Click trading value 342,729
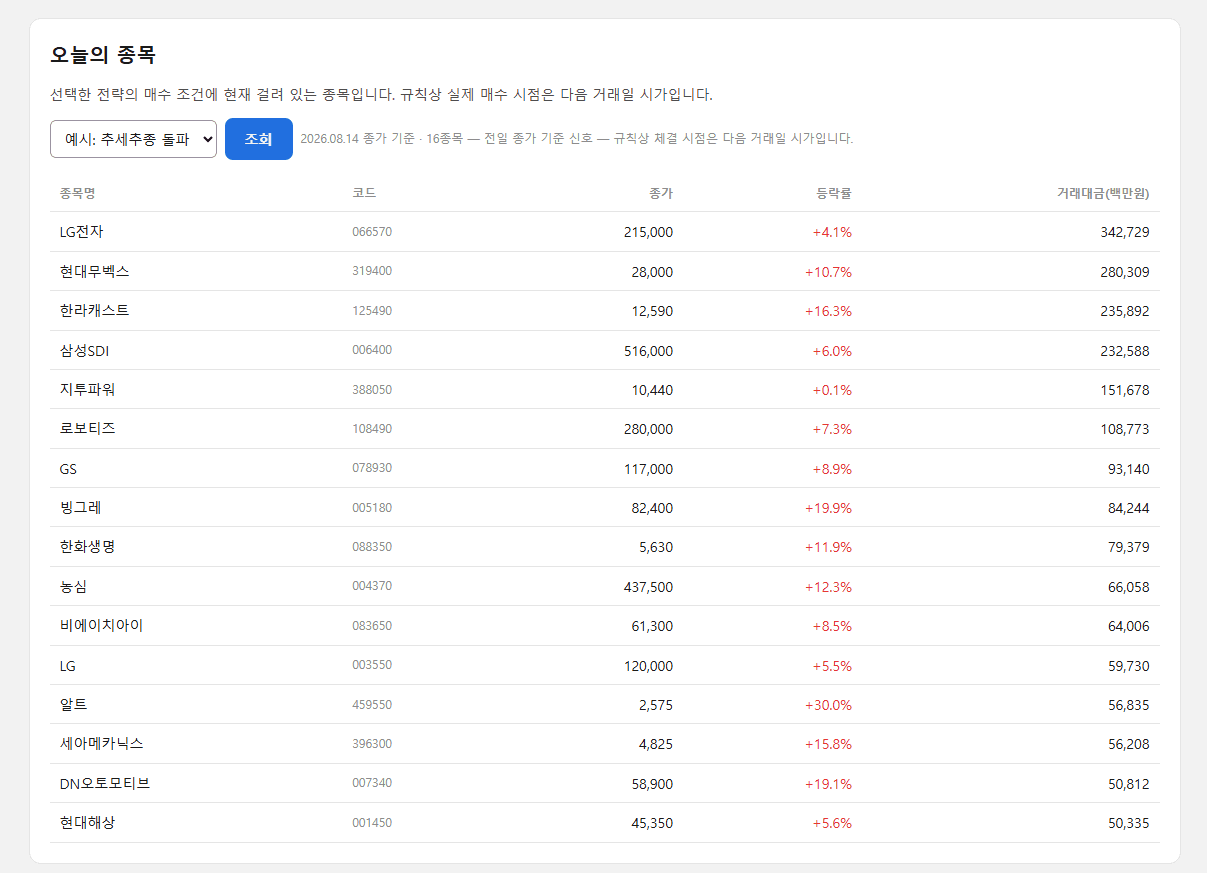Viewport: 1207px width, 873px height. coord(1124,232)
